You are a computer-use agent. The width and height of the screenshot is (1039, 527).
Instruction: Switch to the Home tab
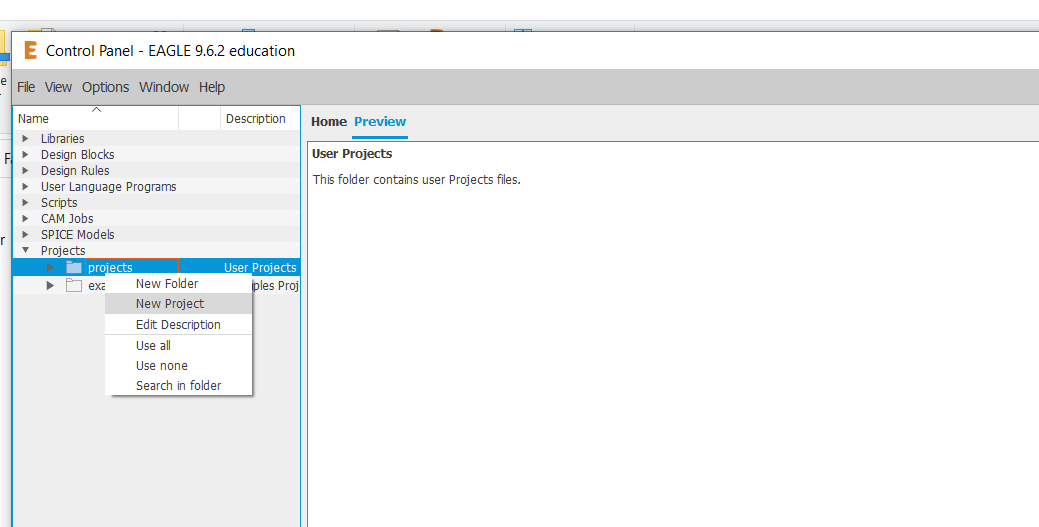pos(329,121)
